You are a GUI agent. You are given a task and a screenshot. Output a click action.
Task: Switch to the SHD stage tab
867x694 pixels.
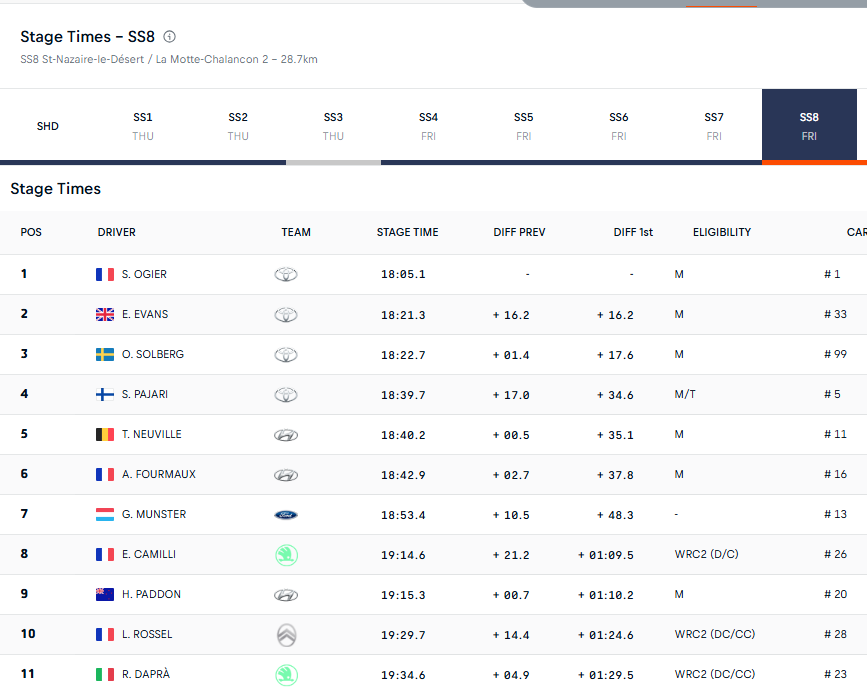pyautogui.click(x=48, y=126)
